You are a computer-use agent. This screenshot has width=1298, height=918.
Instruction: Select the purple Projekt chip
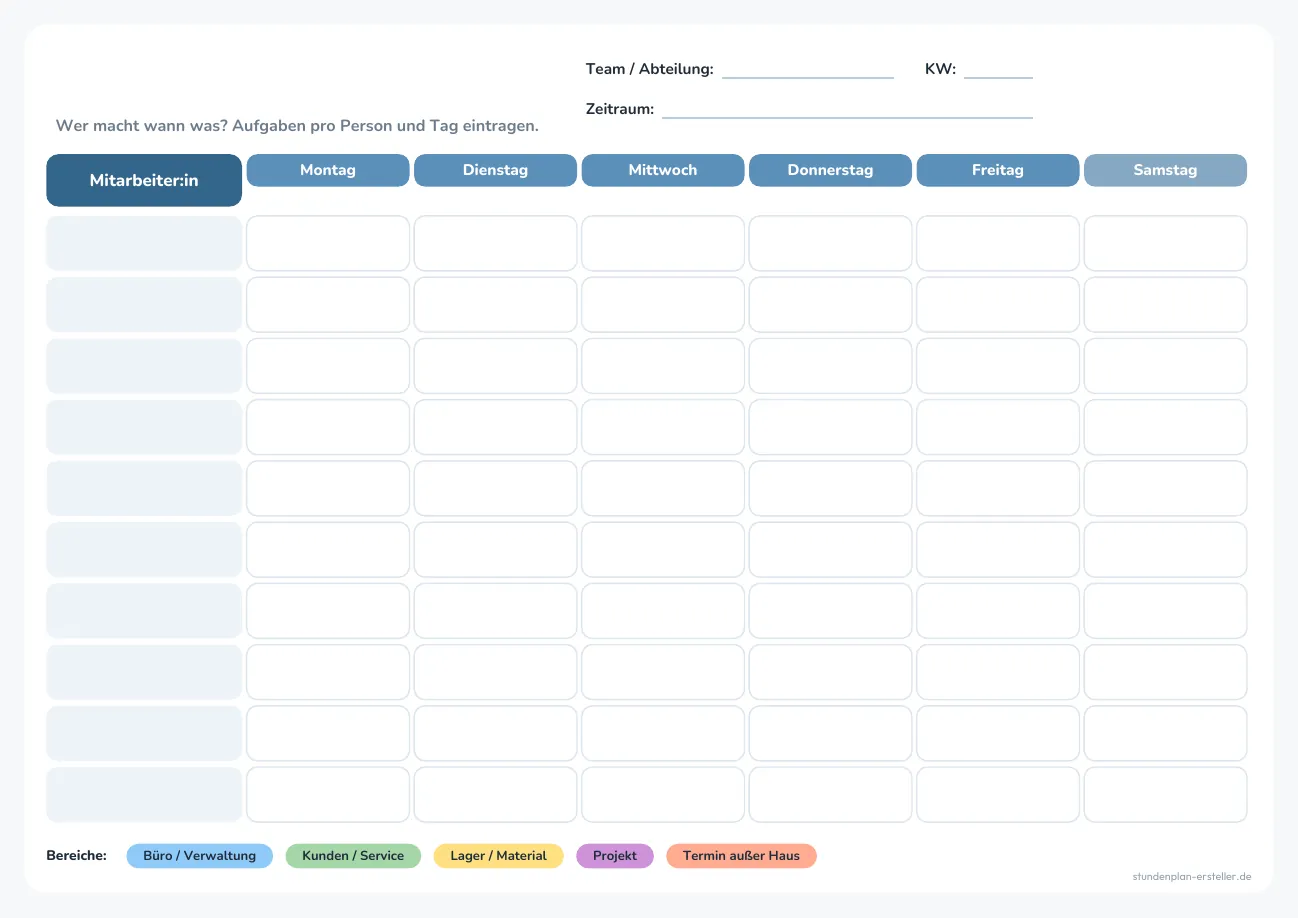615,856
